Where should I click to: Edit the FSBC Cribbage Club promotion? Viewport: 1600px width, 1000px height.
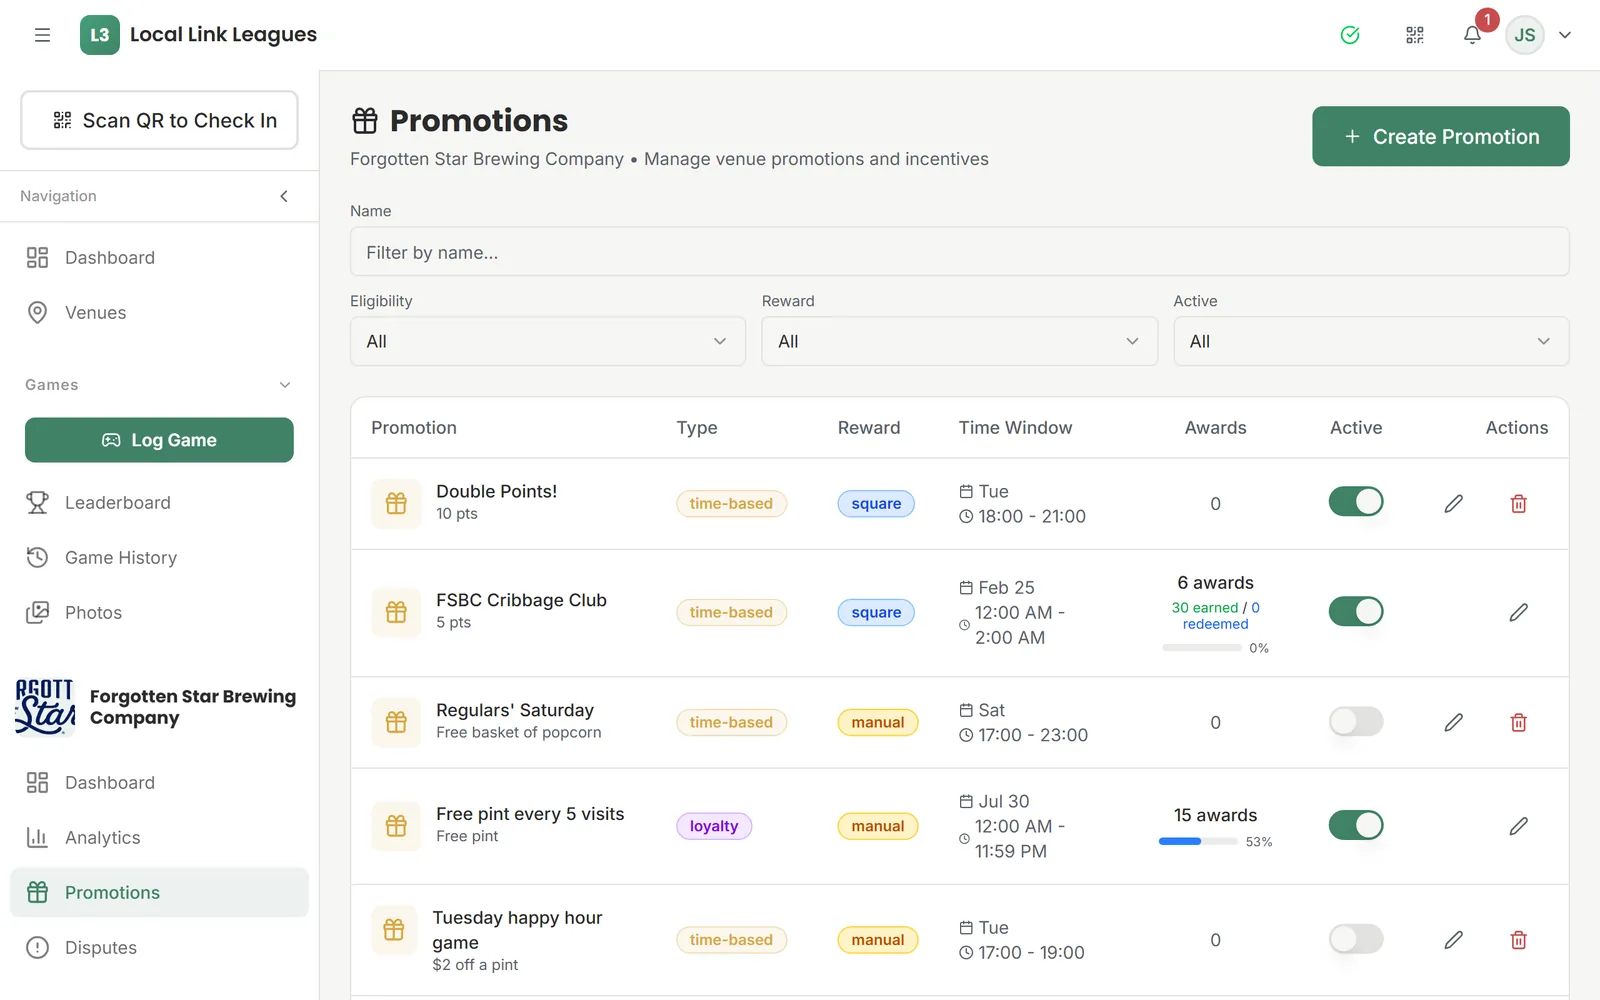click(1518, 612)
